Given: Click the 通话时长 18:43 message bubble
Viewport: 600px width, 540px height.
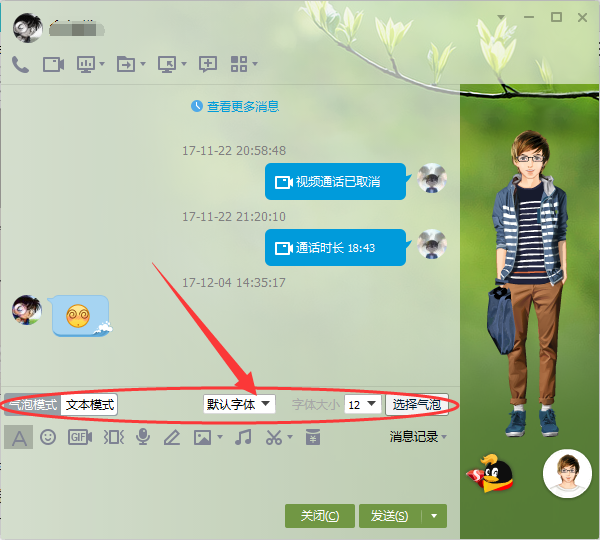Looking at the screenshot, I should pos(336,248).
